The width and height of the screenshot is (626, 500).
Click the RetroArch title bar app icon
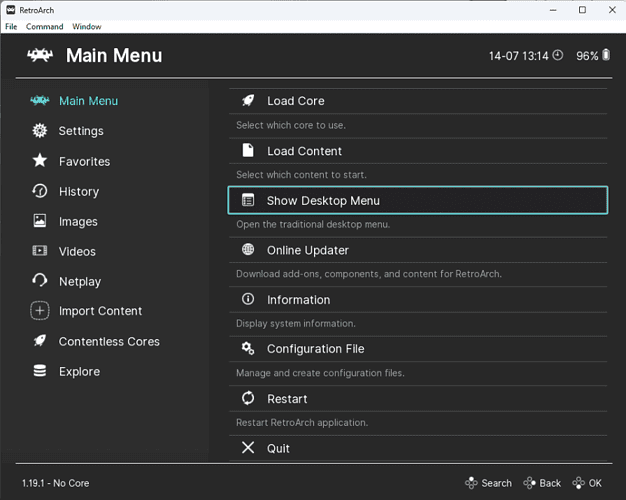point(11,10)
